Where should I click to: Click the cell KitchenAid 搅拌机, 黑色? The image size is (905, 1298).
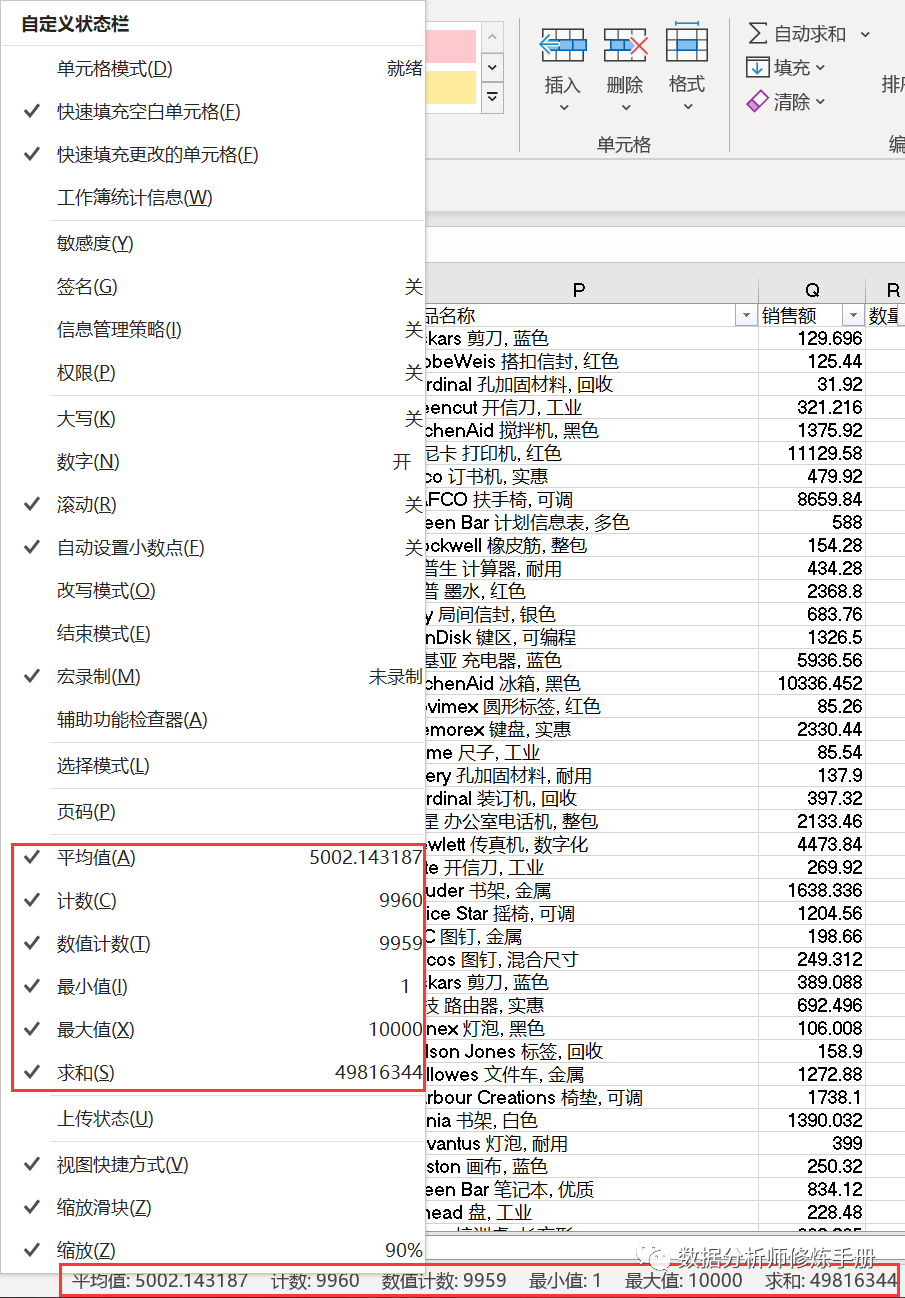click(x=592, y=431)
